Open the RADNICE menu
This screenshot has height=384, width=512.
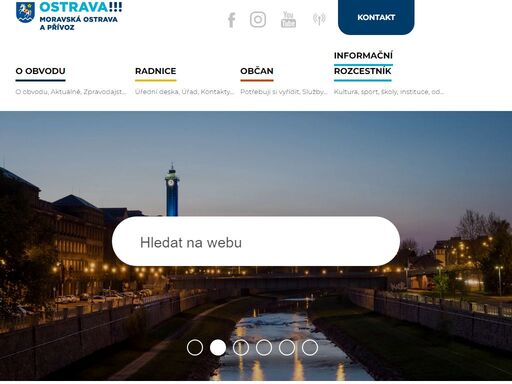(x=155, y=71)
